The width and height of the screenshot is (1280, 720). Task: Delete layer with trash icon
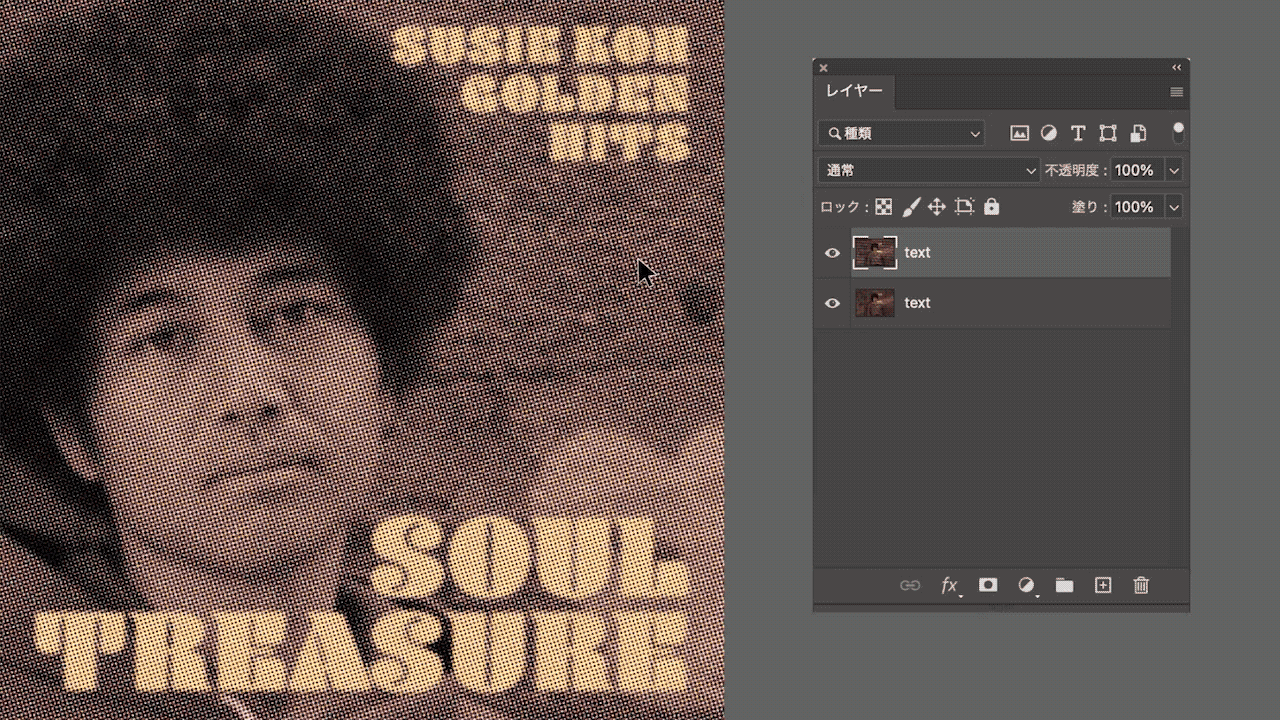click(x=1141, y=585)
